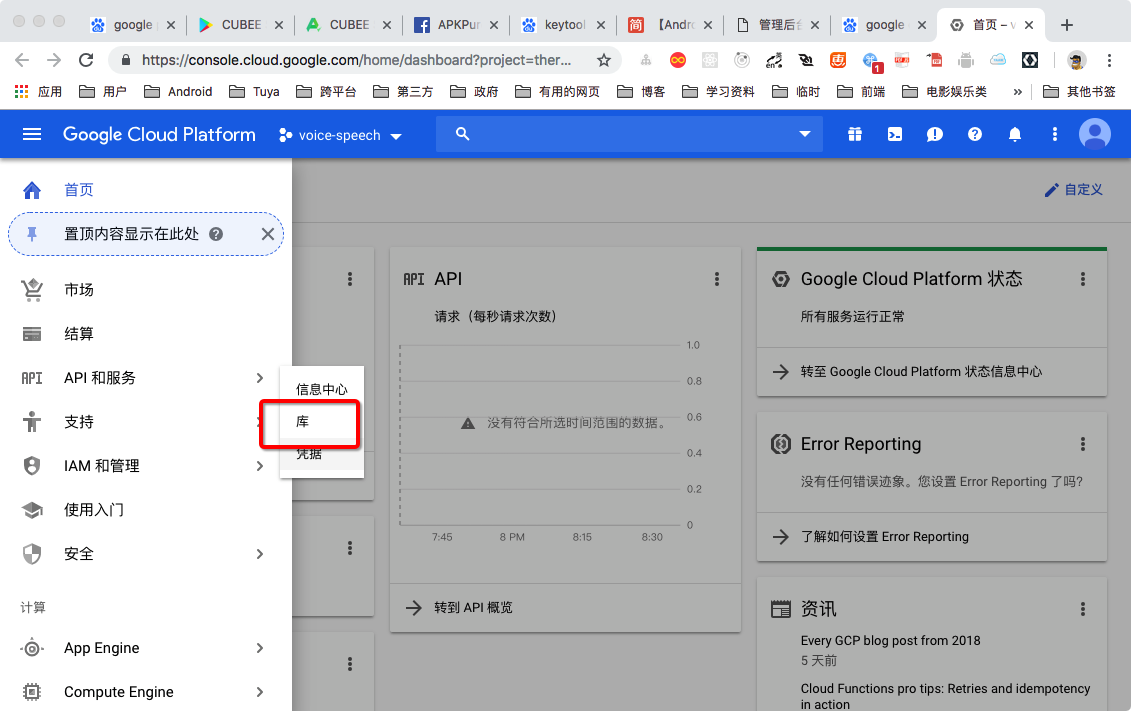Viewport: 1131px width, 711px height.
Task: Open the 学习资料 bookmarks folder
Action: (718, 92)
